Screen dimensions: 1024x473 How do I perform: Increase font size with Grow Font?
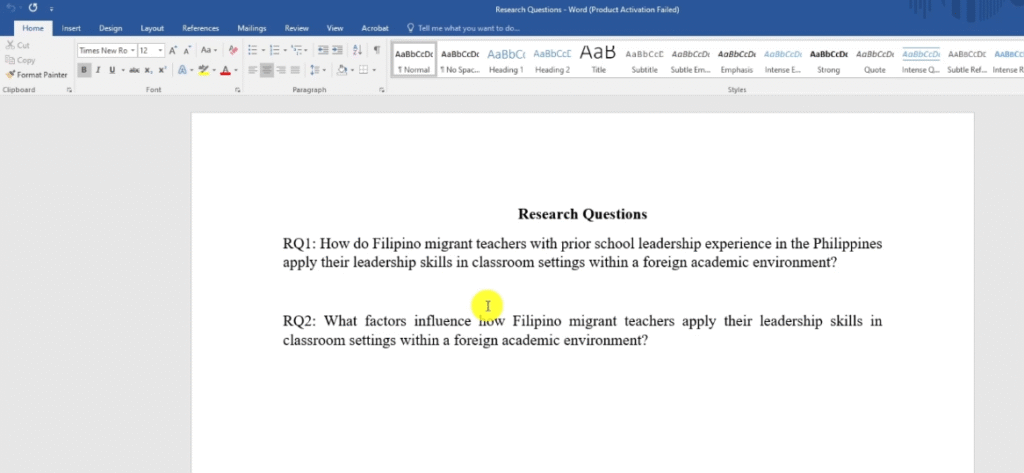click(x=173, y=50)
